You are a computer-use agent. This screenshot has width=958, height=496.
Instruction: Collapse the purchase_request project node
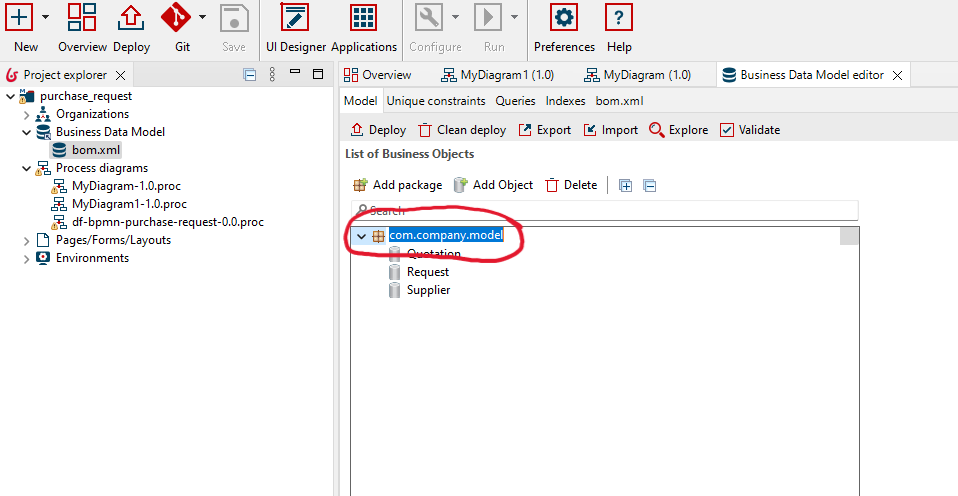10,96
